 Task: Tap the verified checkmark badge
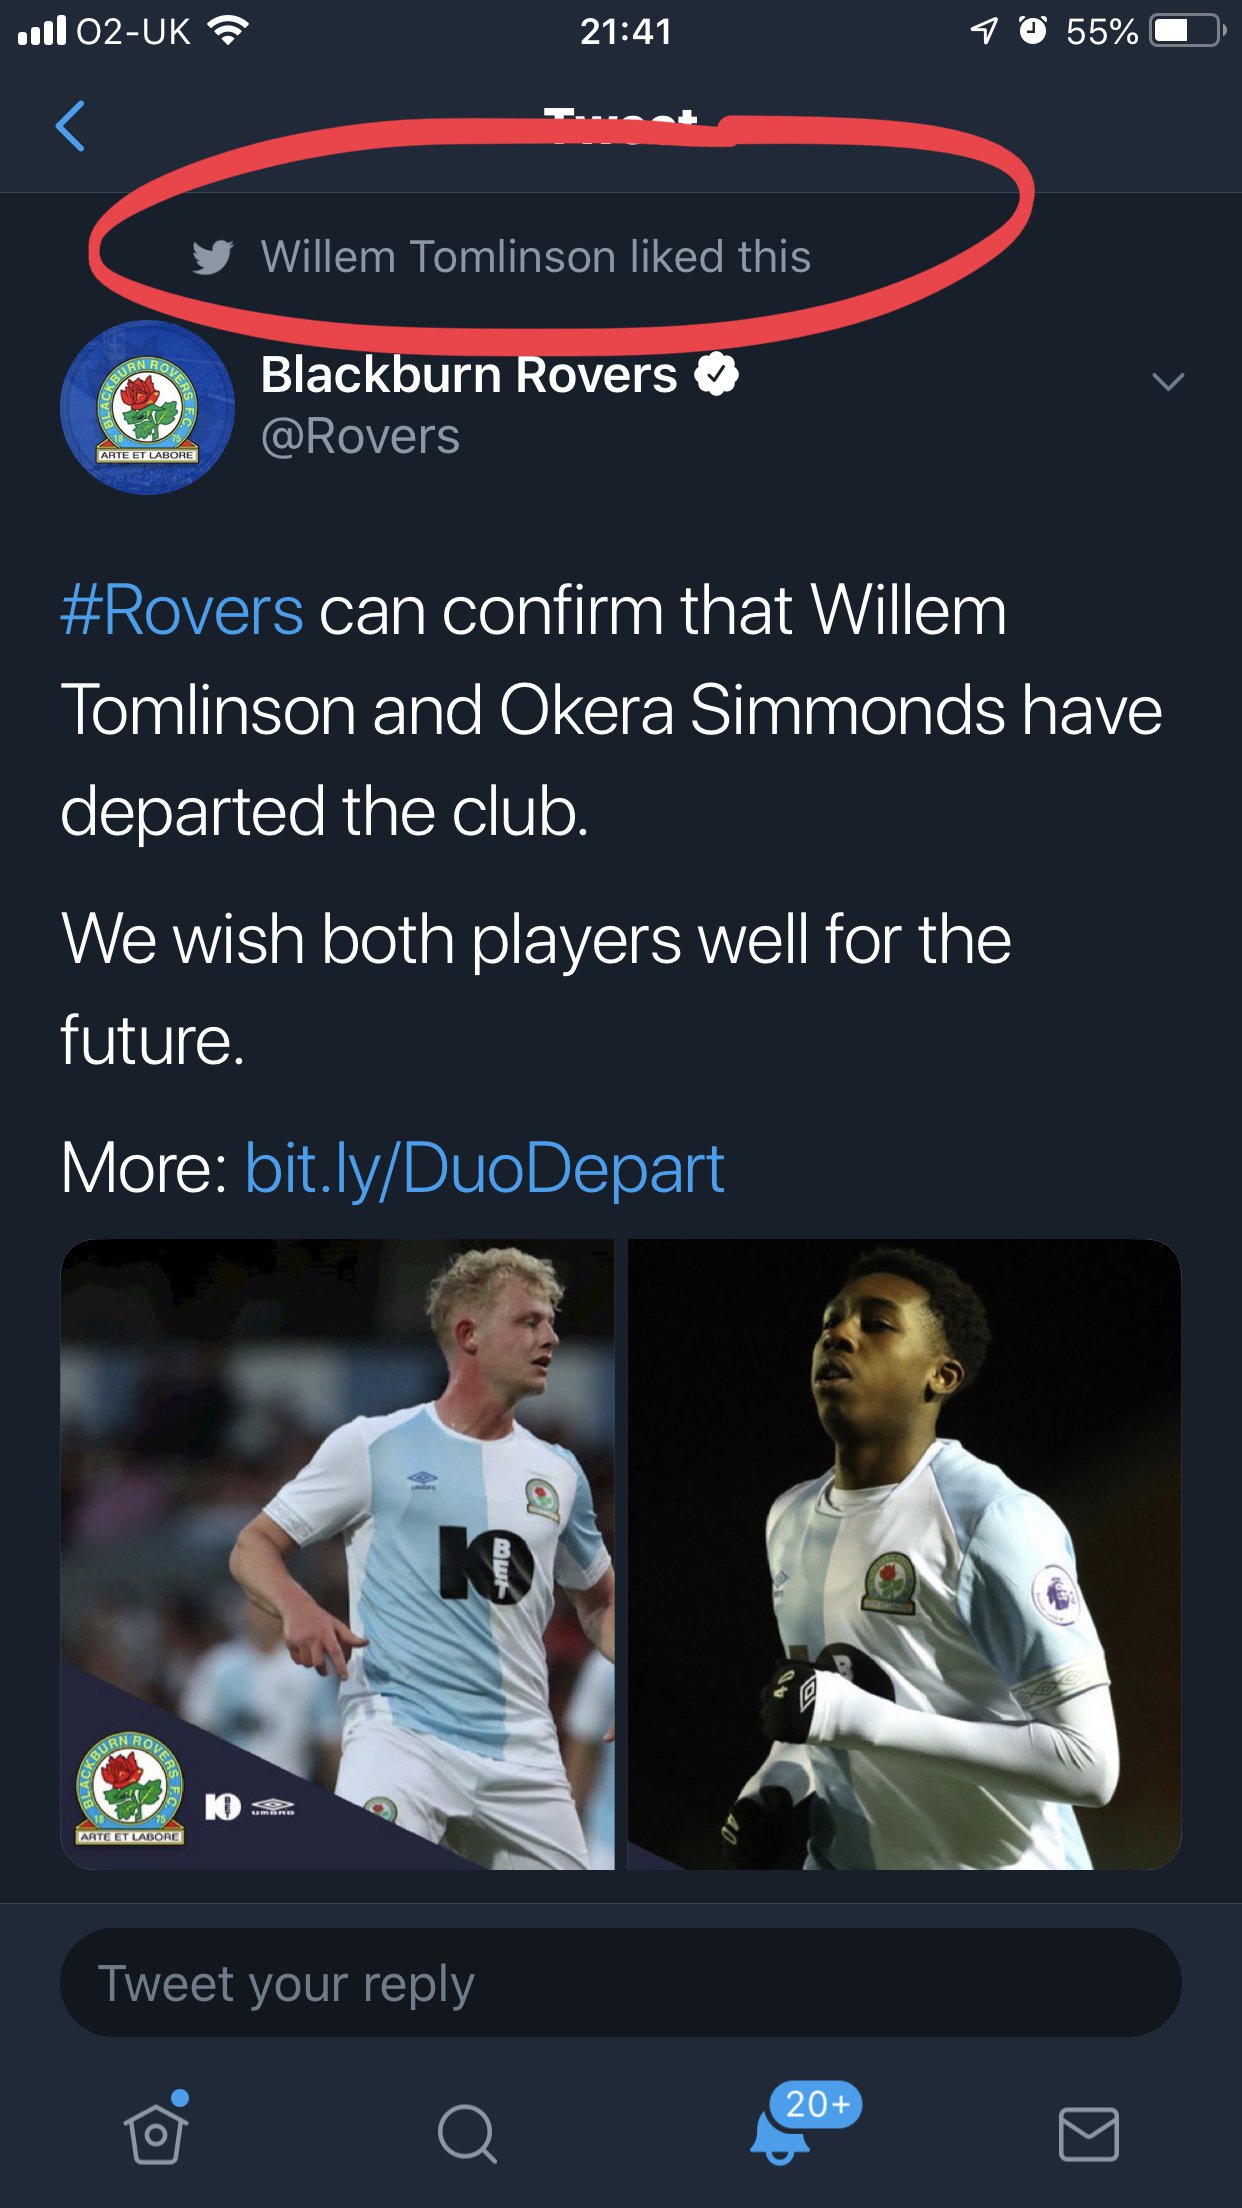[x=717, y=375]
